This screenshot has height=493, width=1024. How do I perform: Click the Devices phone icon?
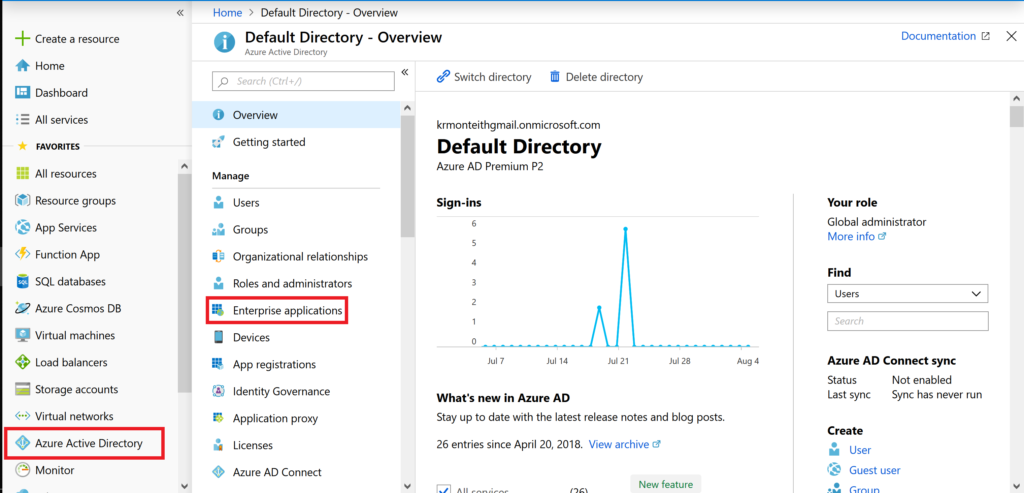pyautogui.click(x=219, y=338)
